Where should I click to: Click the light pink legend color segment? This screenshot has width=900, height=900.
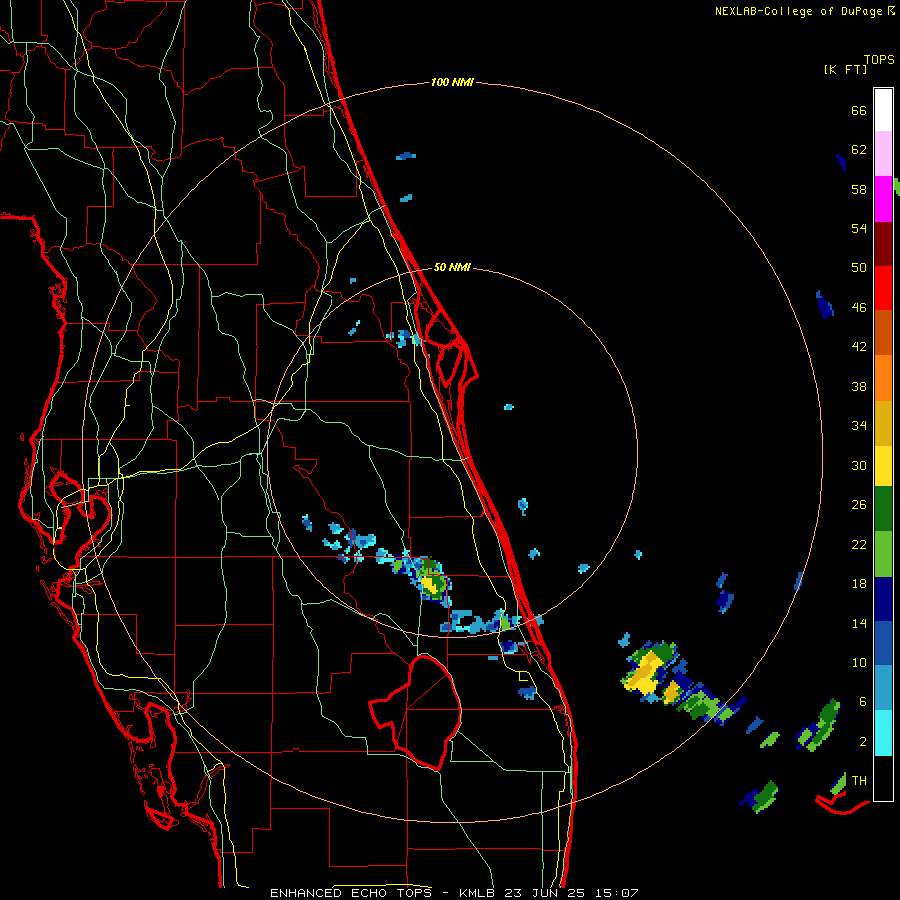pos(883,154)
